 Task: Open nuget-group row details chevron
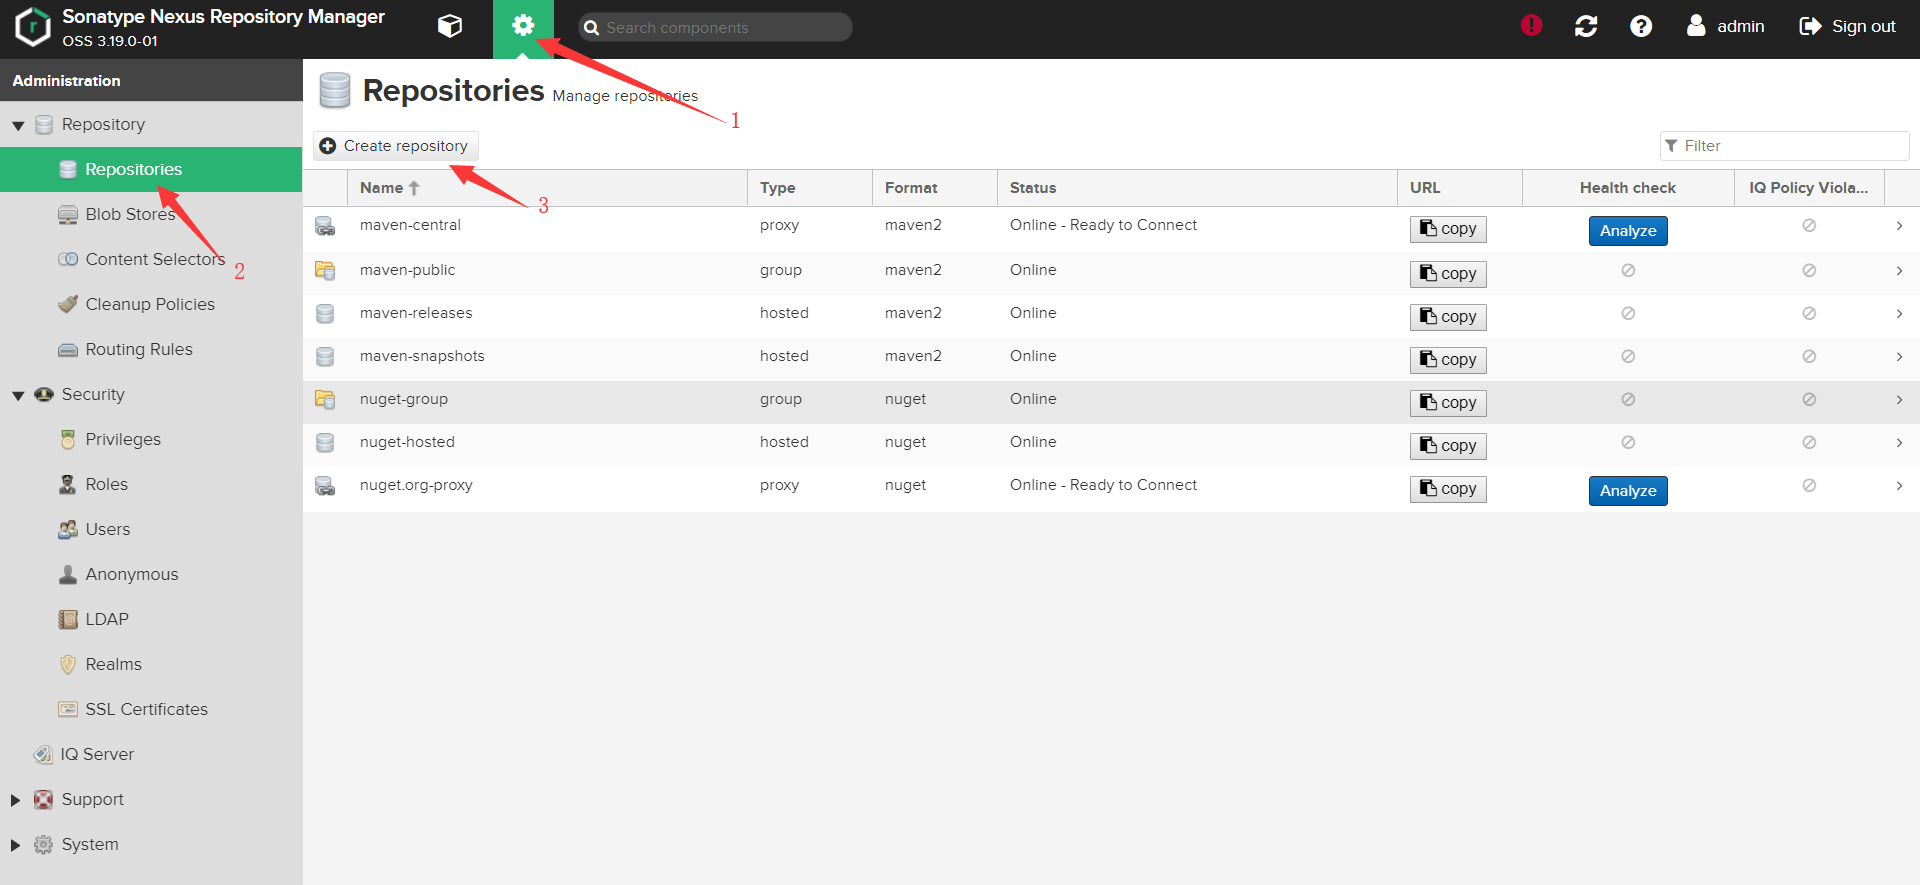click(x=1899, y=400)
